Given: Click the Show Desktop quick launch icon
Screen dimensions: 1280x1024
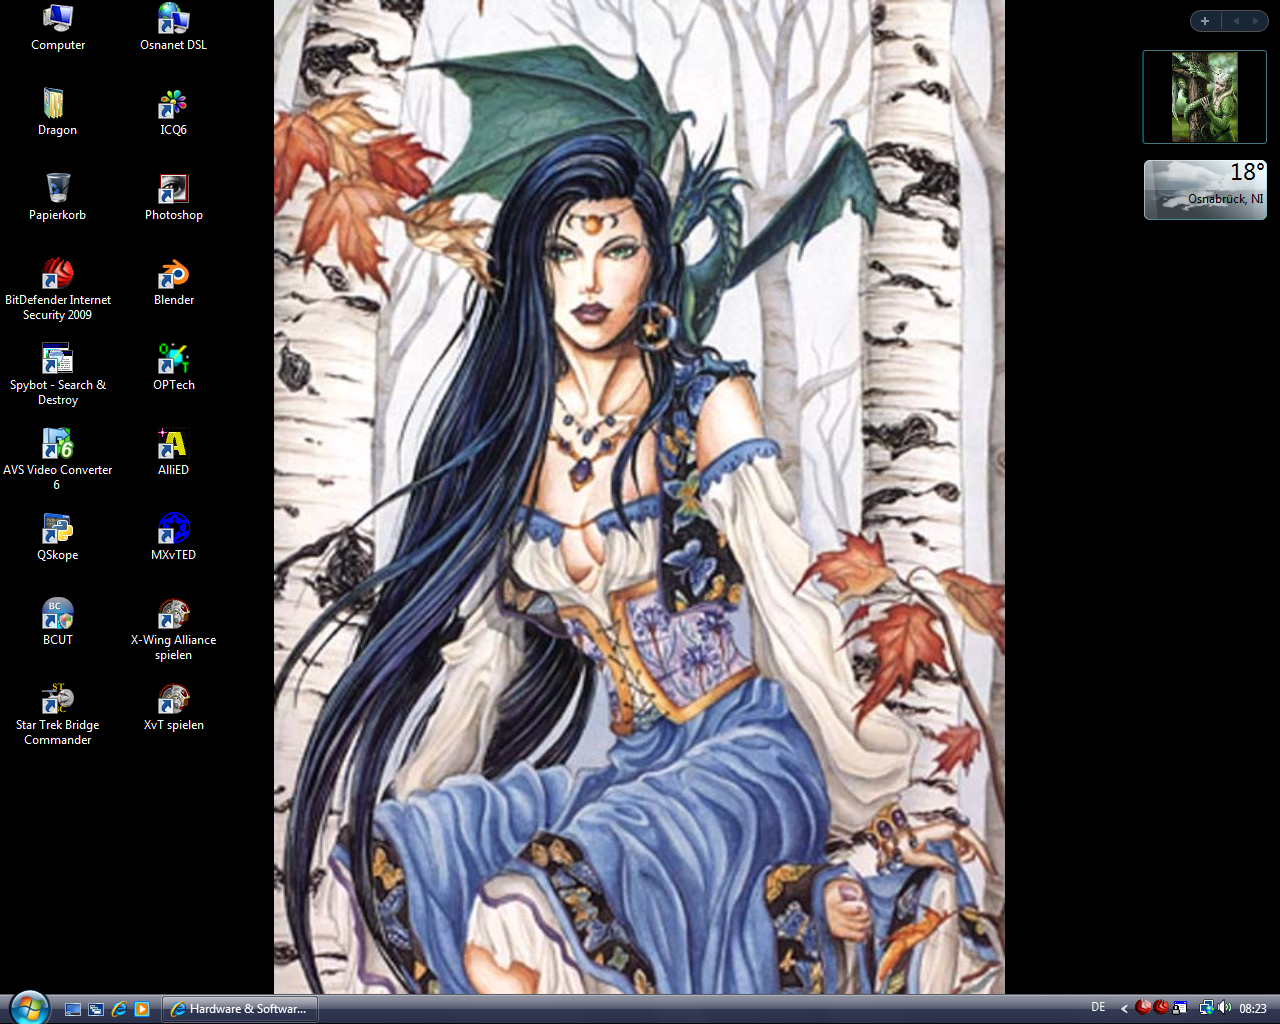Looking at the screenshot, I should (73, 1009).
